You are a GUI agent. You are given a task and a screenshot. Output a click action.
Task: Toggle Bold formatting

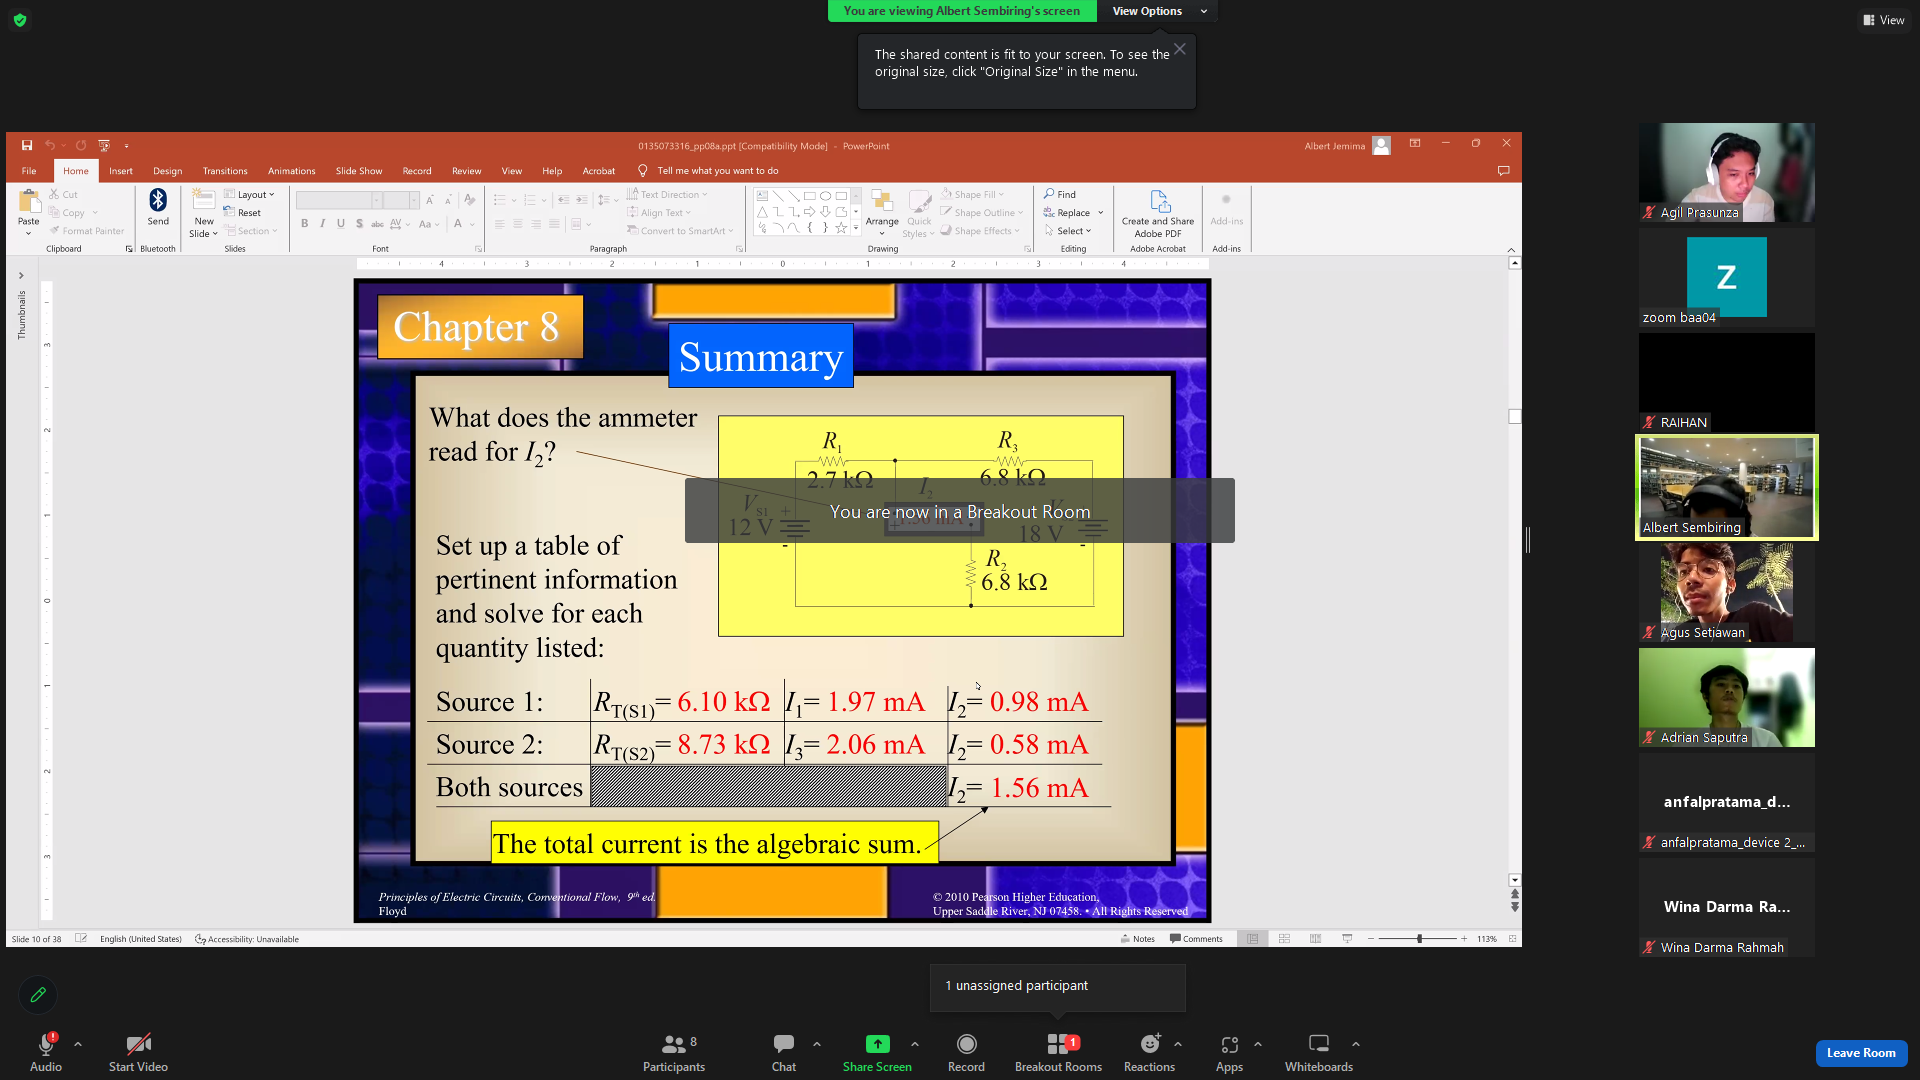click(x=304, y=224)
